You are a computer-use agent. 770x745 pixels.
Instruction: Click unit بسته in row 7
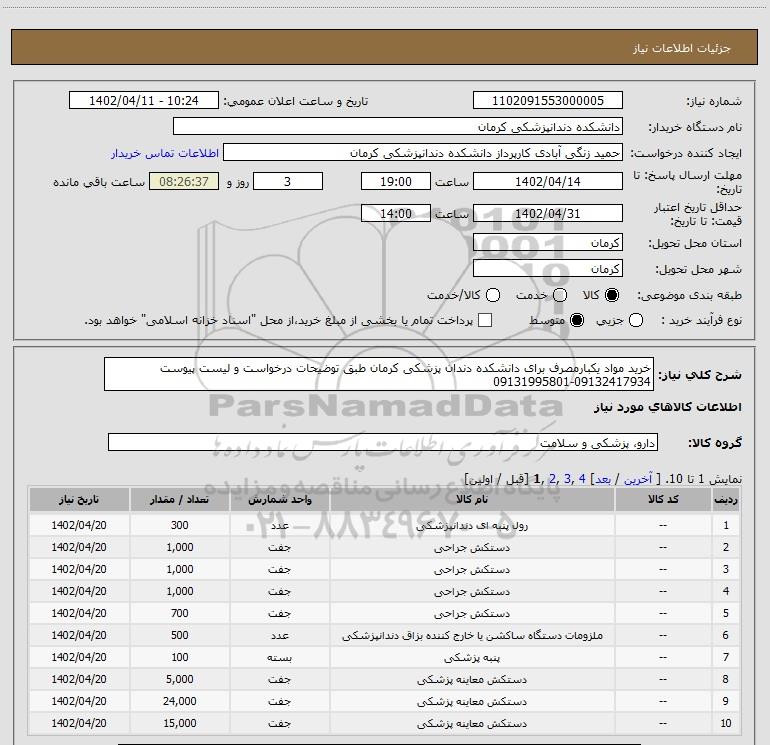pos(279,658)
